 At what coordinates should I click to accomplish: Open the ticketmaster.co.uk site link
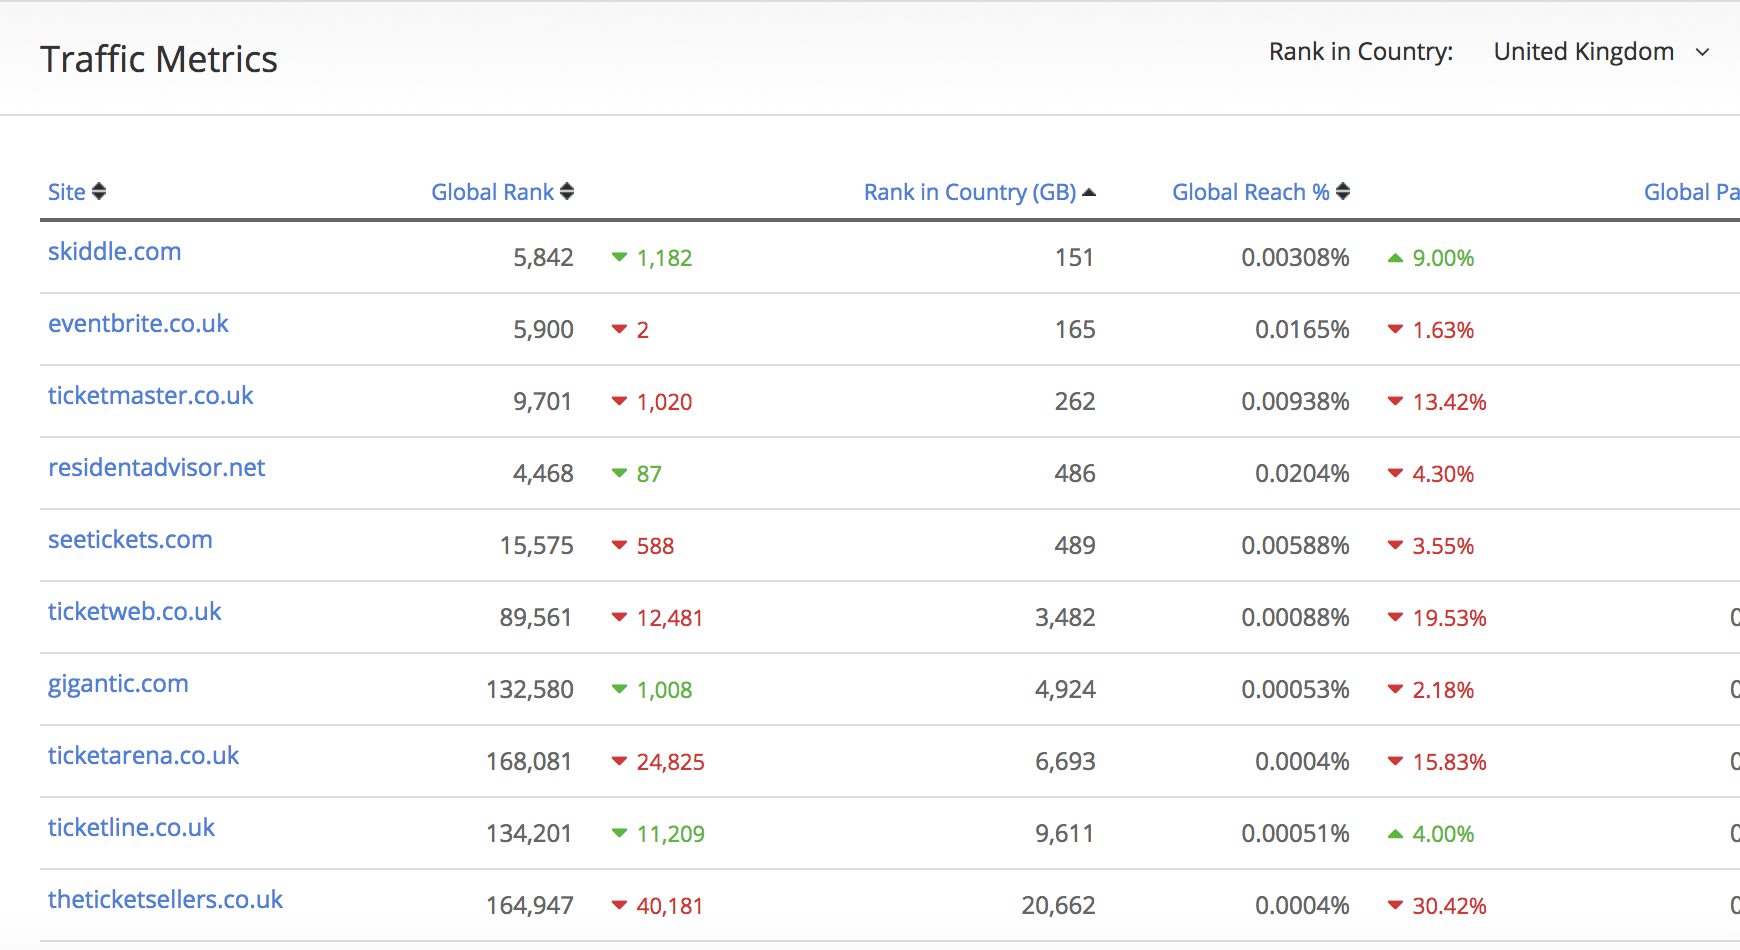151,395
